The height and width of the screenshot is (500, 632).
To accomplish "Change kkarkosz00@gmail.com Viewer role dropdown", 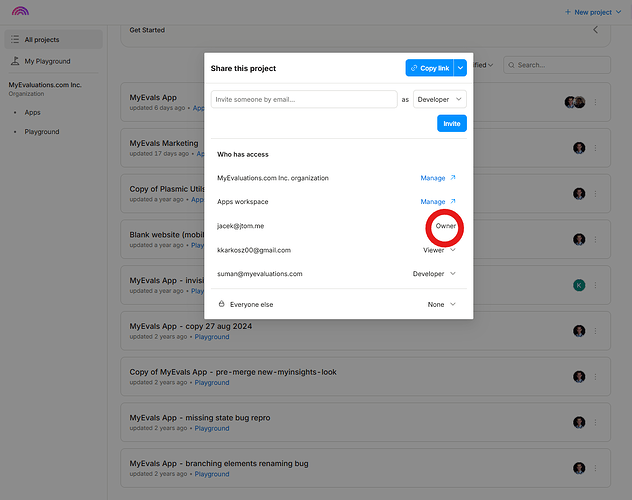I will coord(440,250).
